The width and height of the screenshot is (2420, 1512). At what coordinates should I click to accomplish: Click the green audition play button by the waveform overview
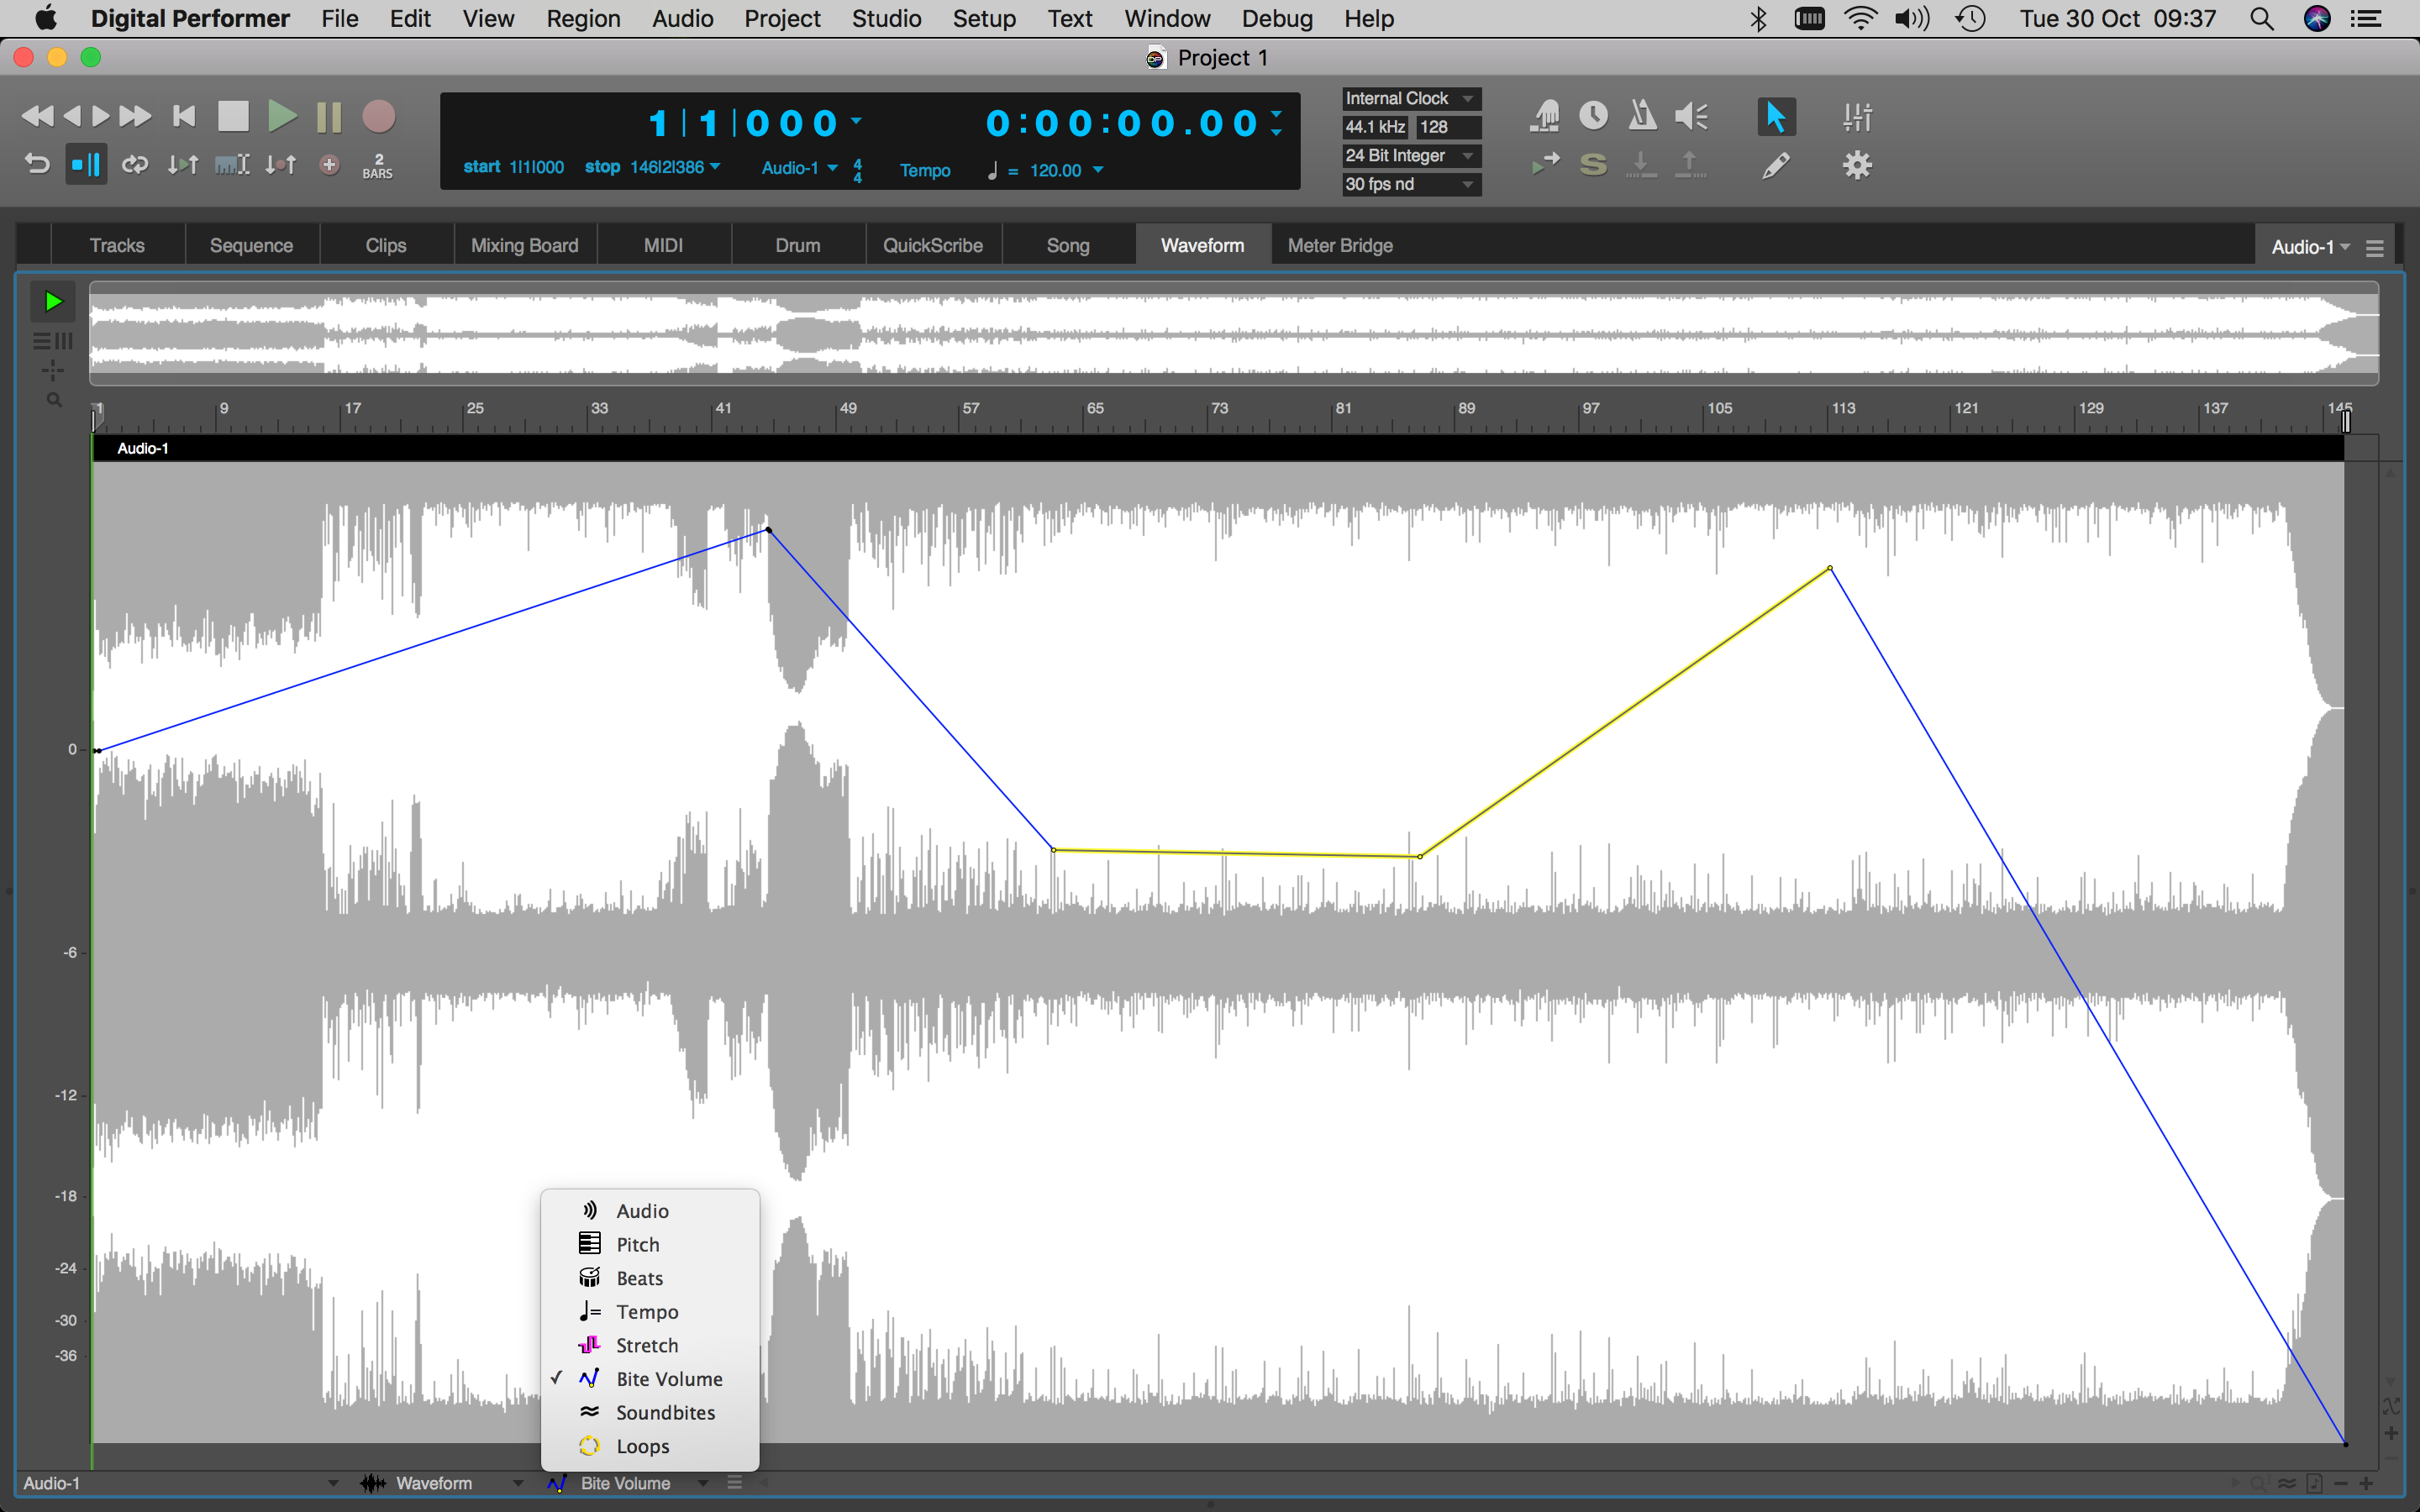[x=53, y=301]
